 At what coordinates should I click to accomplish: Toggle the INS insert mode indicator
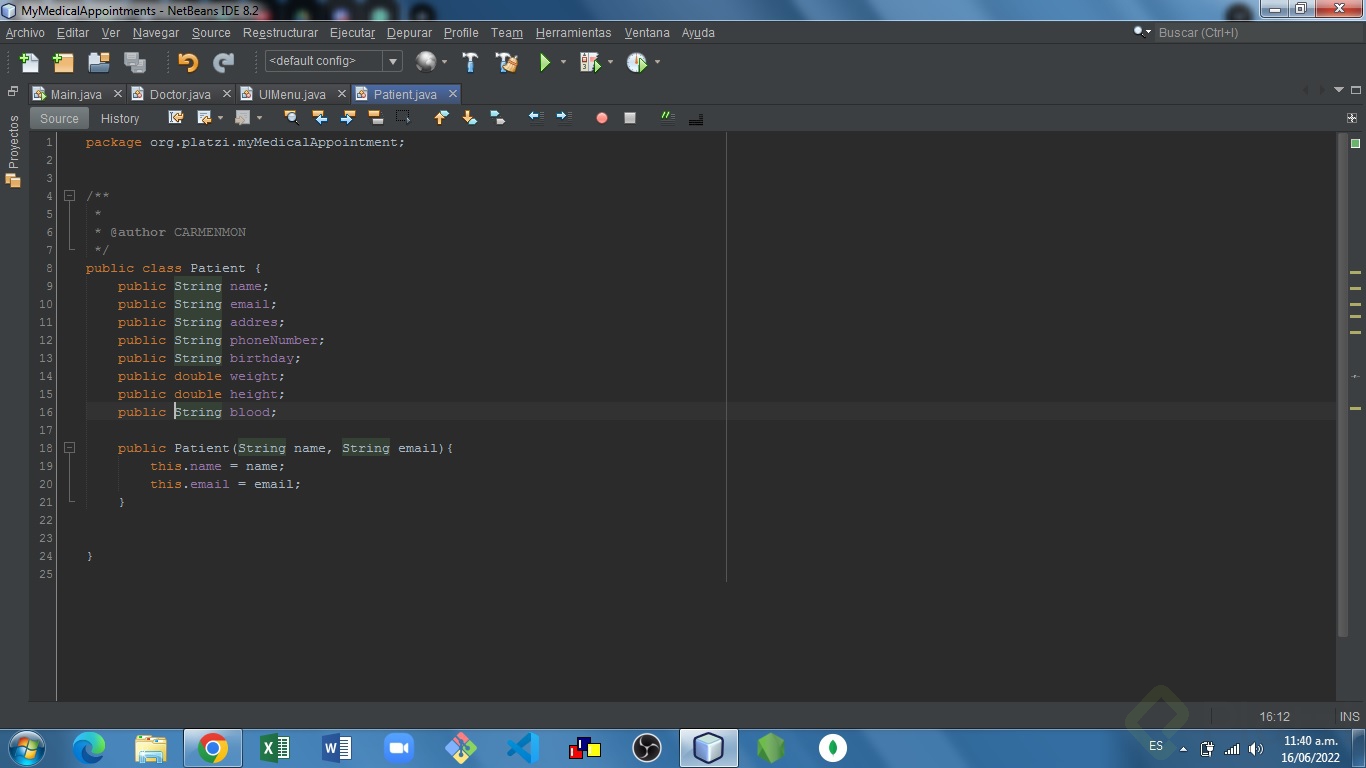(x=1349, y=716)
